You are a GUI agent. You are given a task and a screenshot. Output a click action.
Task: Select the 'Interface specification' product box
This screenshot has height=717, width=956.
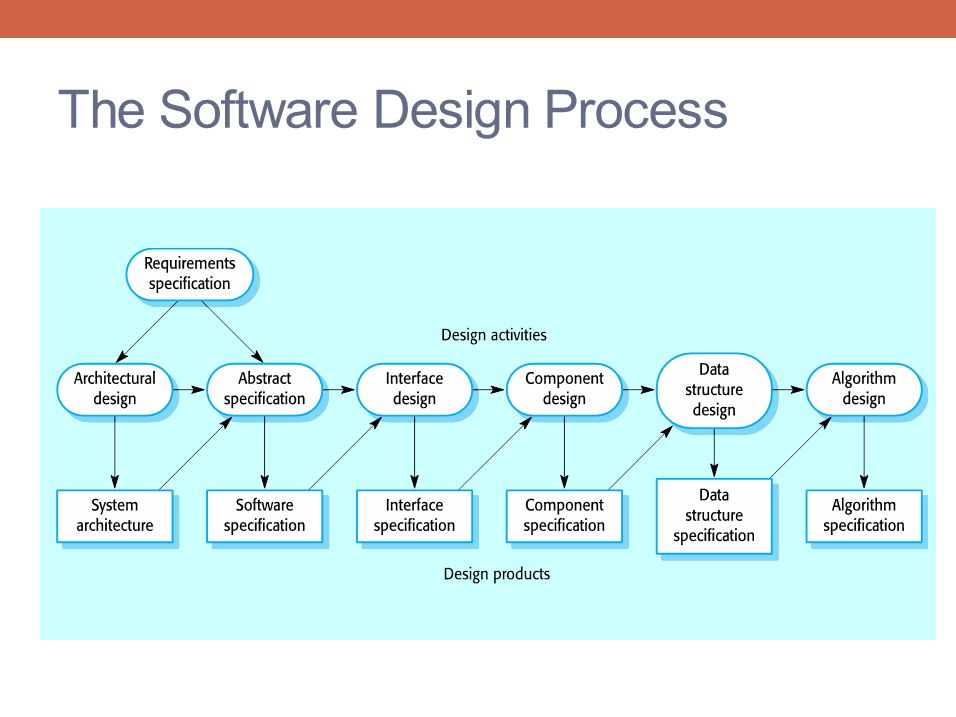415,516
